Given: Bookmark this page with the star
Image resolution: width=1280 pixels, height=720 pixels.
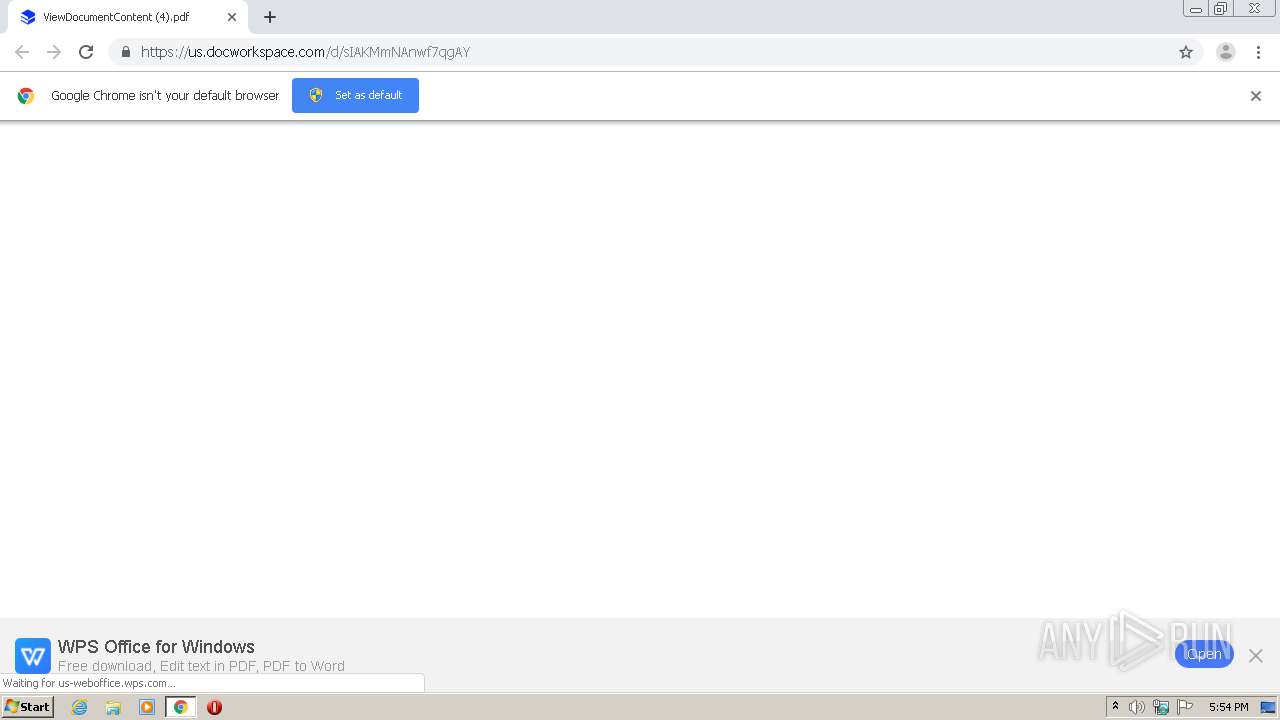Looking at the screenshot, I should tap(1186, 52).
